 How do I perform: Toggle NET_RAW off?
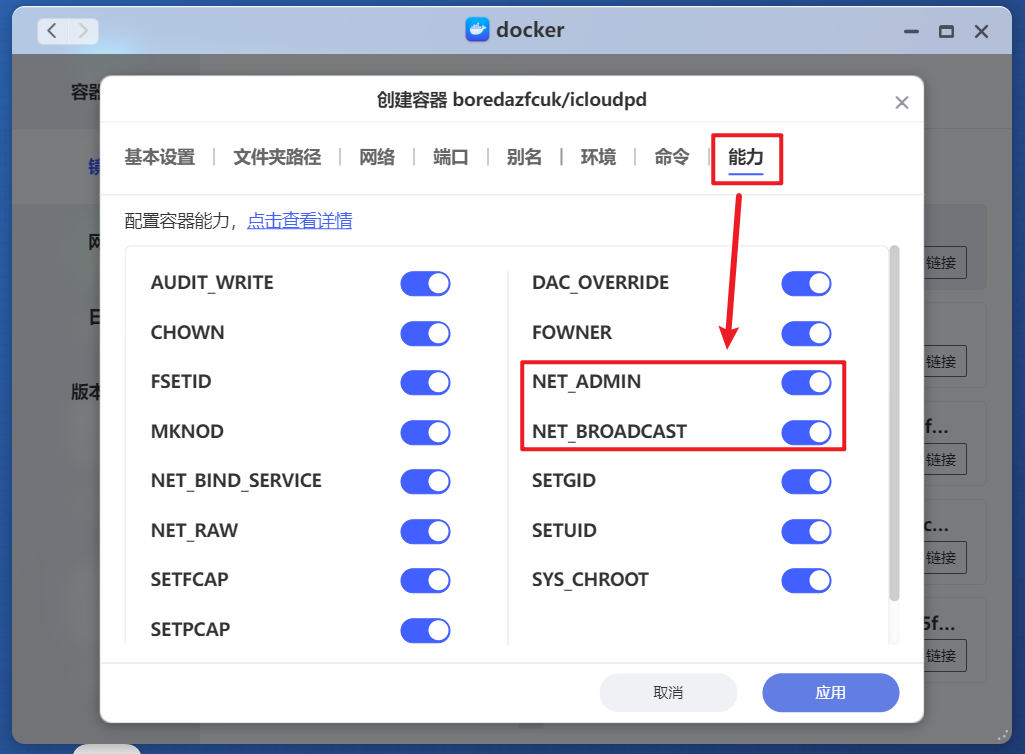click(x=425, y=531)
